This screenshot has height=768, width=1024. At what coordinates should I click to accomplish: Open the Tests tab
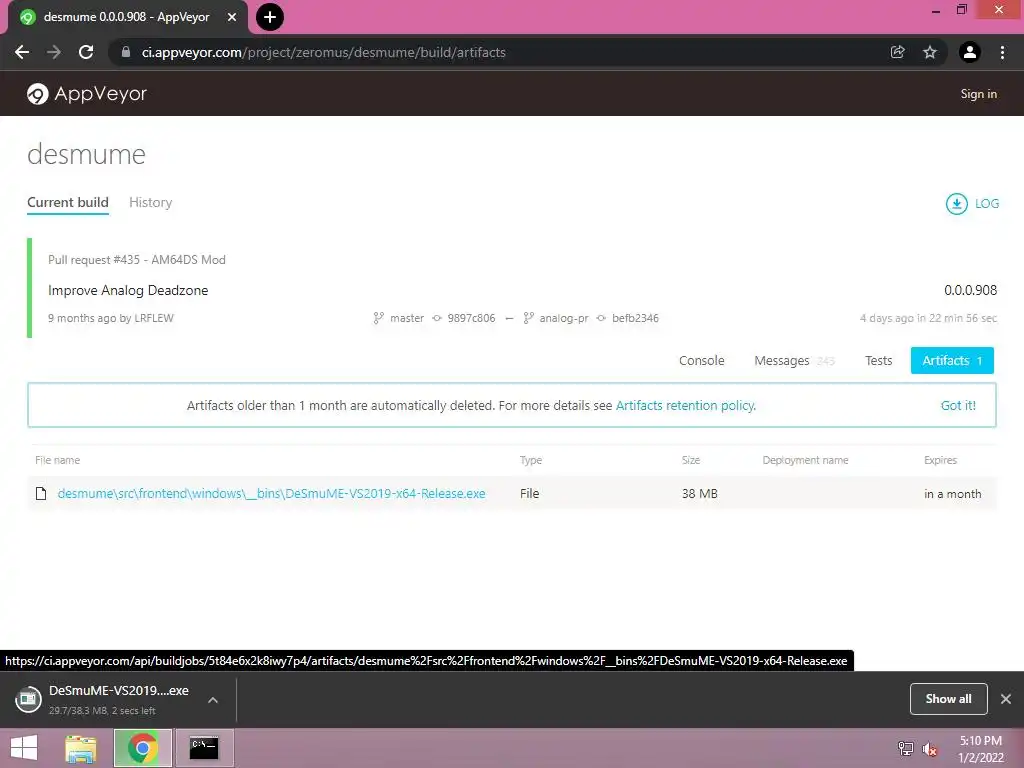[878, 360]
